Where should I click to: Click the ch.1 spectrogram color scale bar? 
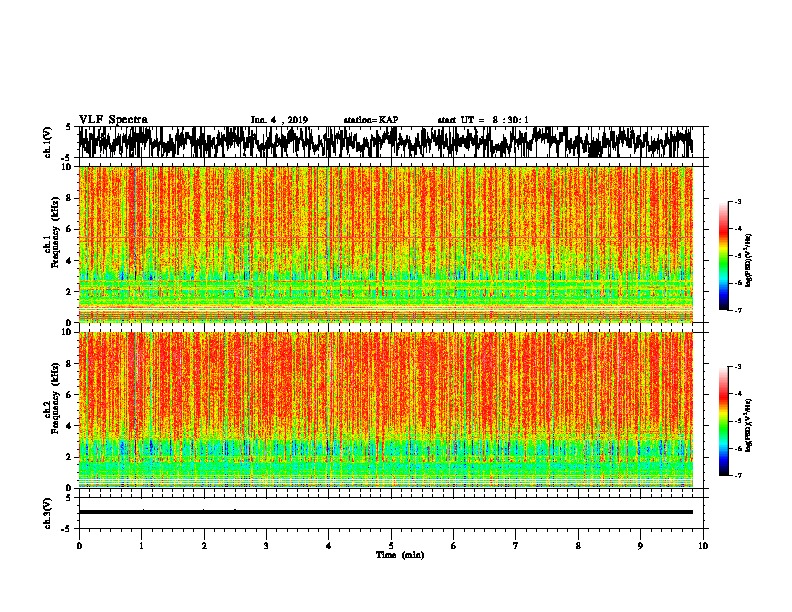(723, 256)
